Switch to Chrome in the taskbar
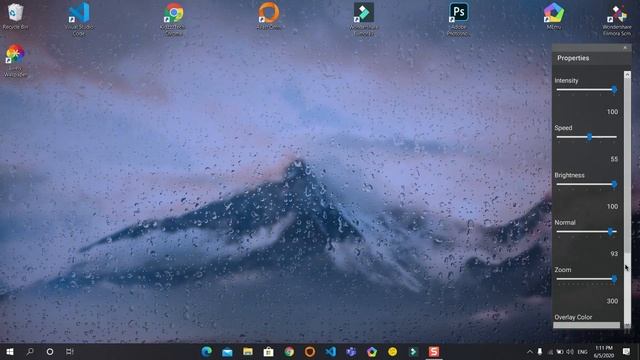The width and height of the screenshot is (640, 360). pos(289,351)
